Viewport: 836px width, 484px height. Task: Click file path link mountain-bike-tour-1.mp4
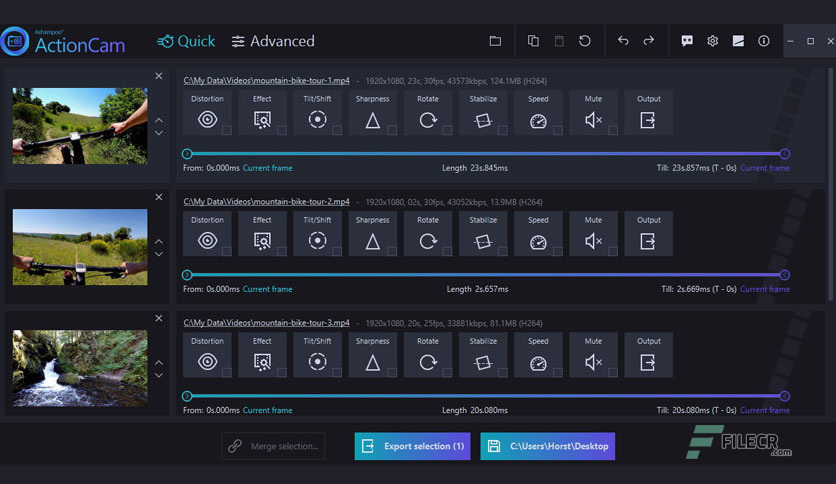coord(267,80)
